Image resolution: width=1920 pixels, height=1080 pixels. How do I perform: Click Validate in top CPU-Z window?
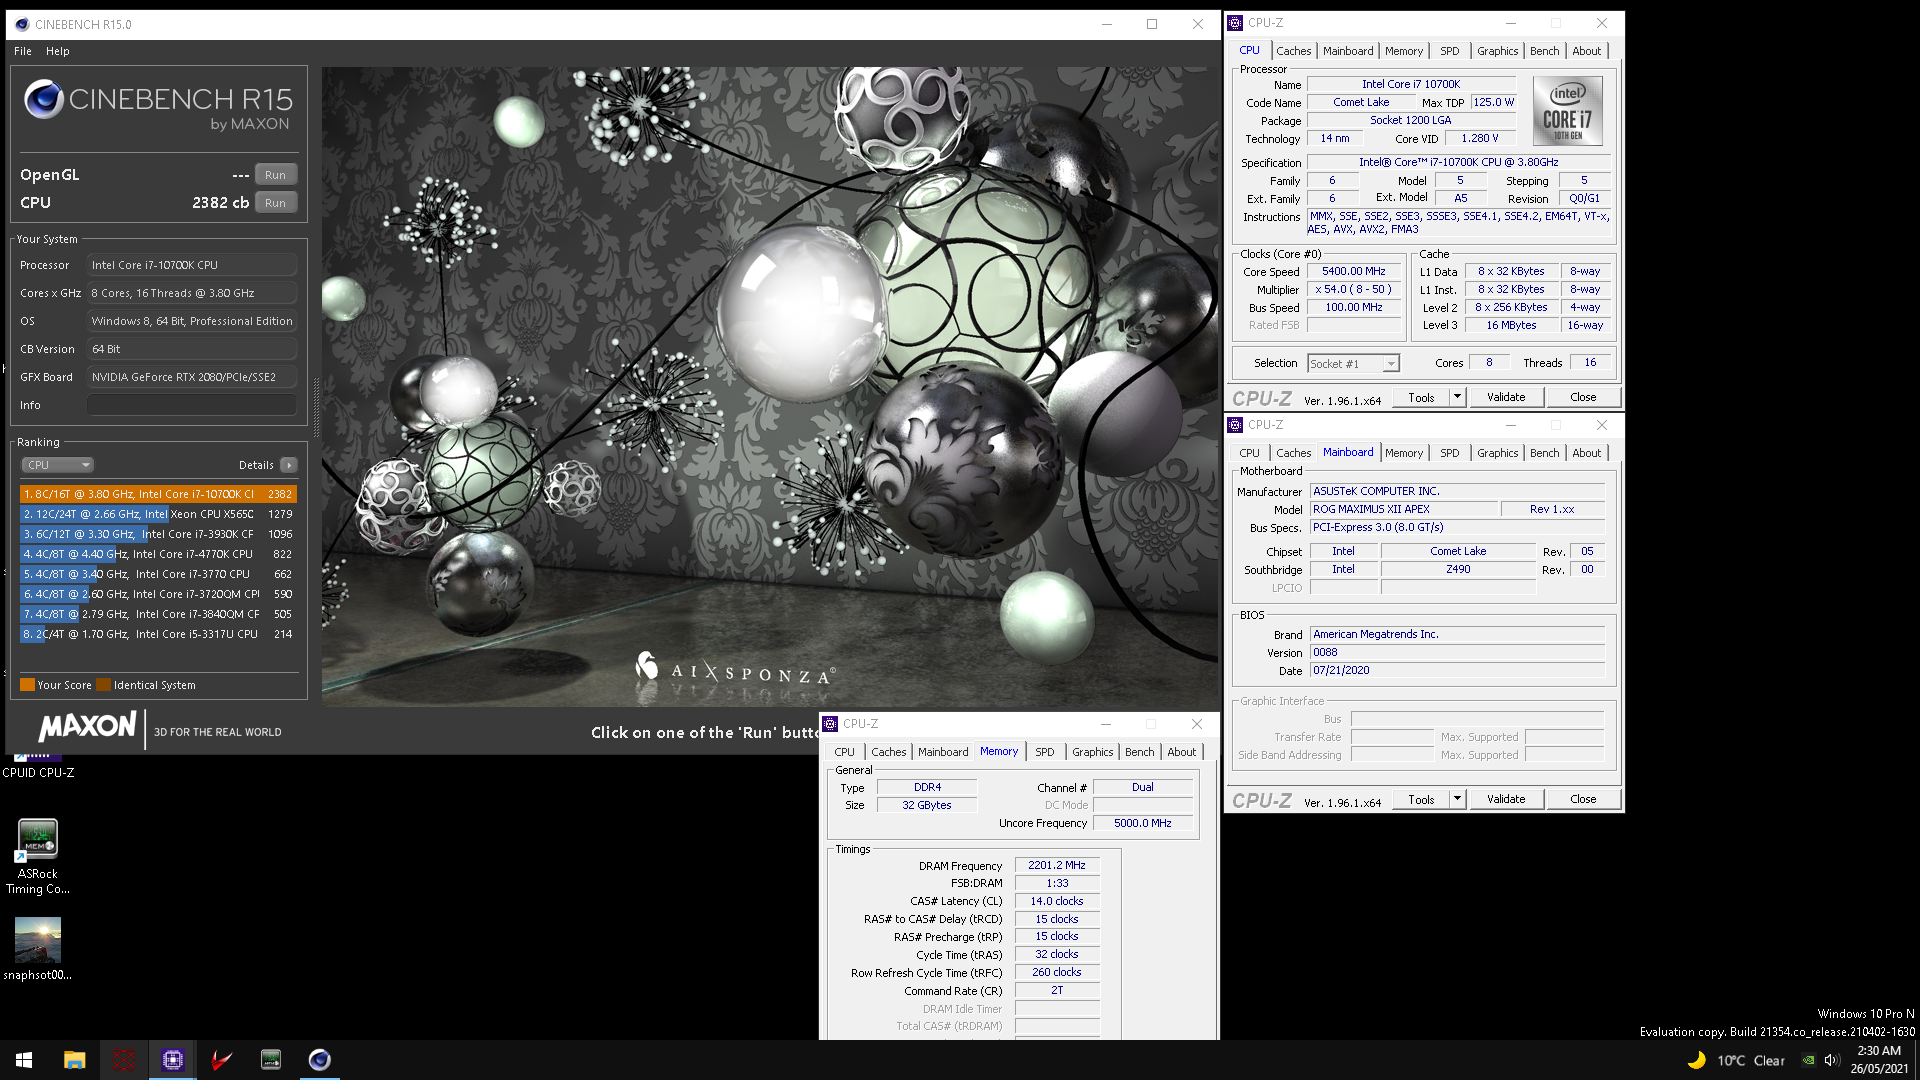[x=1506, y=397]
